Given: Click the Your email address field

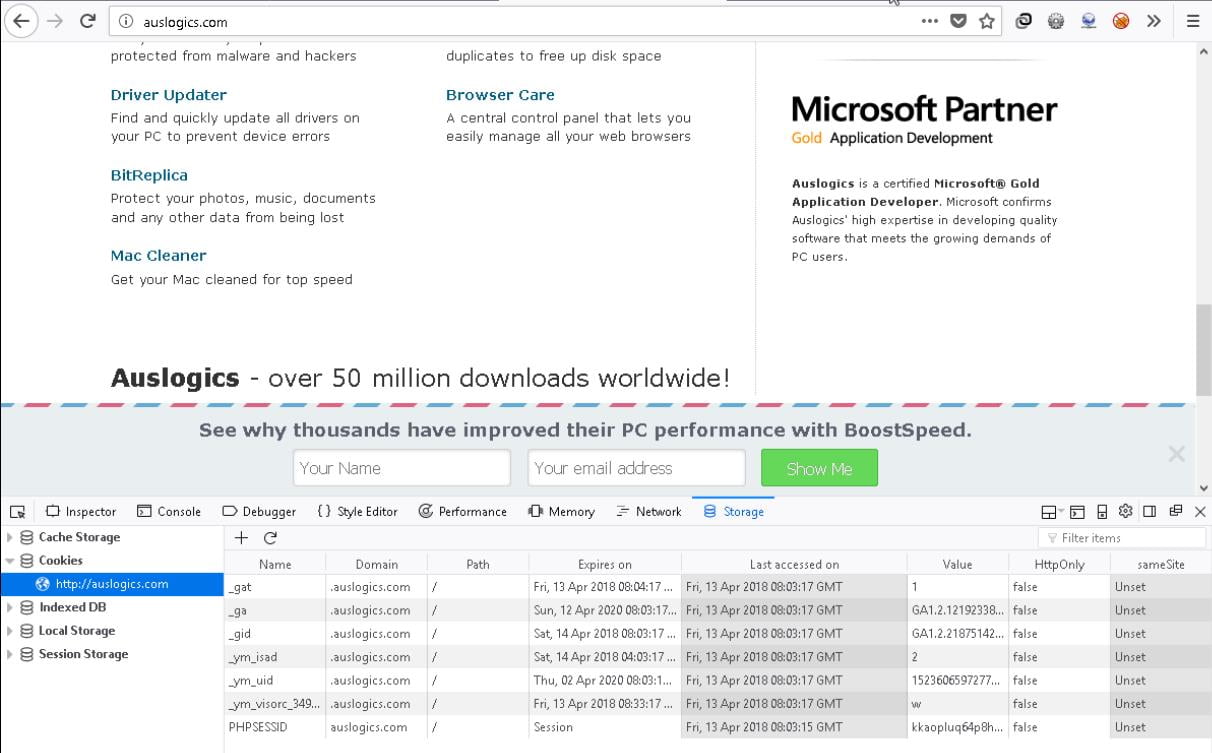Looking at the screenshot, I should (636, 468).
